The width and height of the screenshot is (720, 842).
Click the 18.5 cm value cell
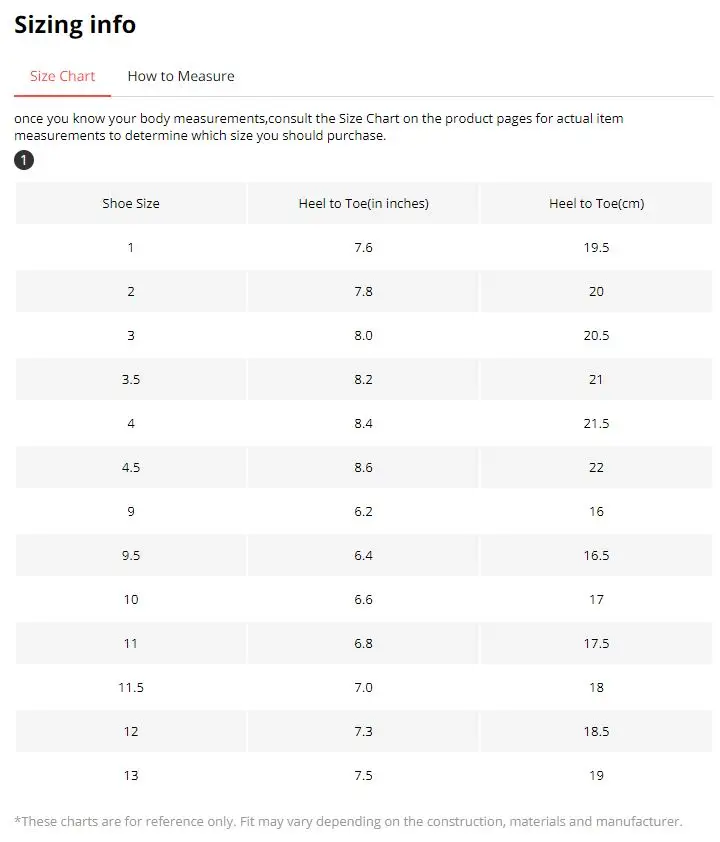[x=596, y=731]
